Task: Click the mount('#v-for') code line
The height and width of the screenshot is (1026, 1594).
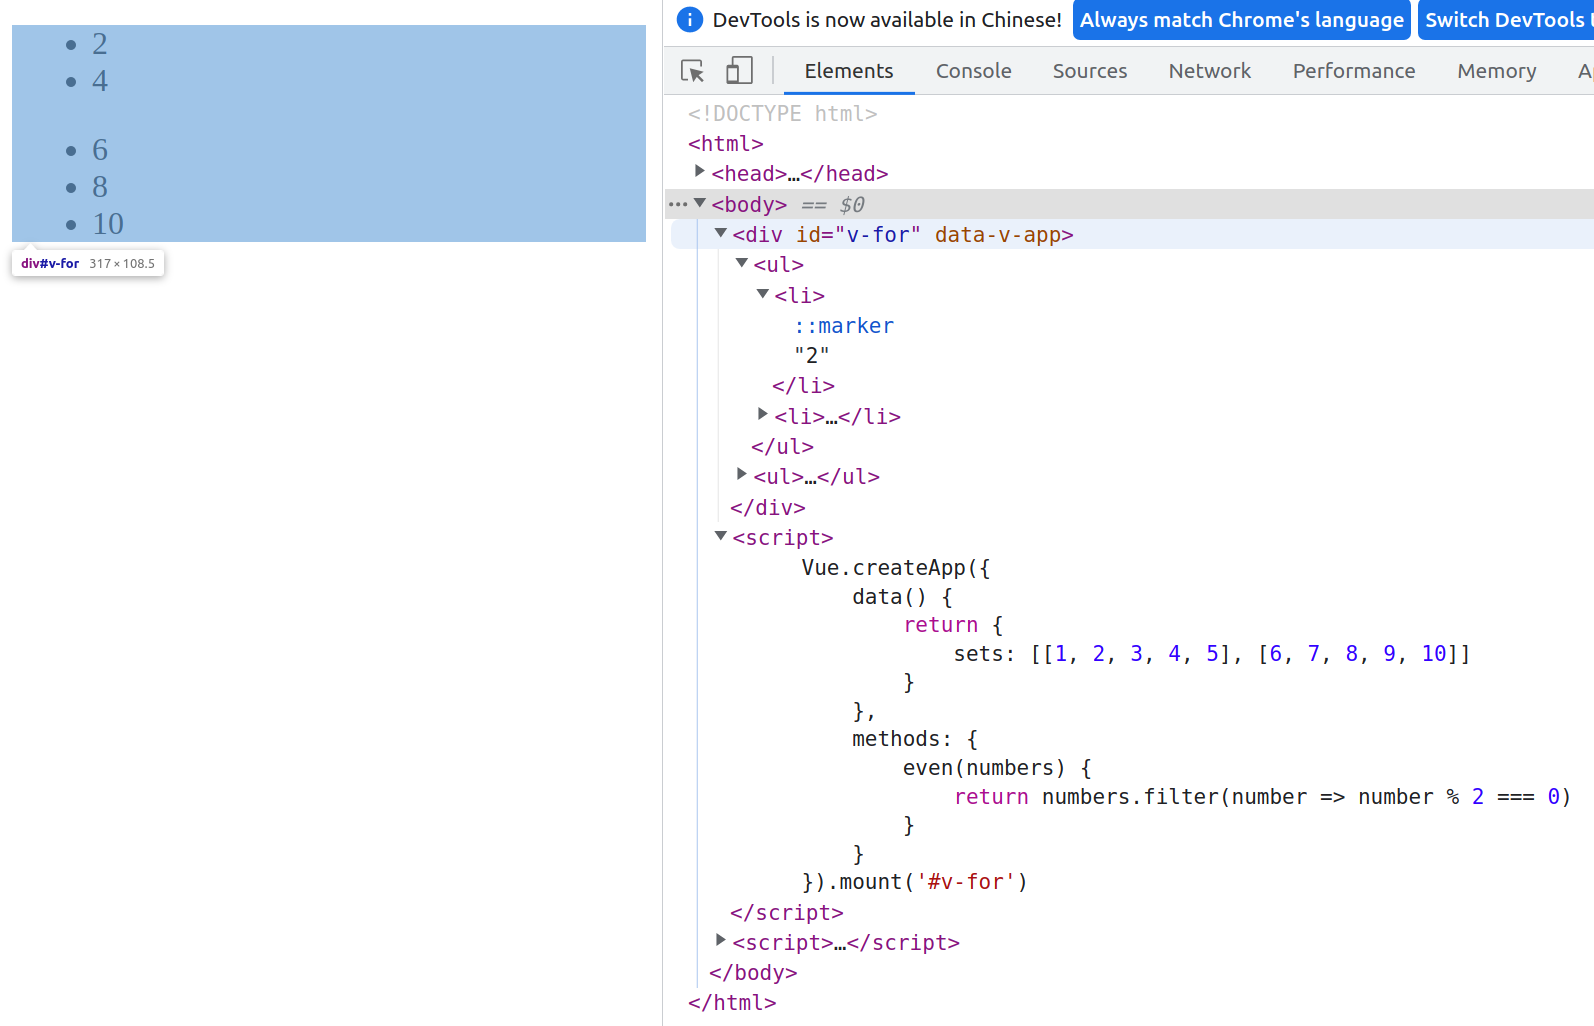Action: 915,882
